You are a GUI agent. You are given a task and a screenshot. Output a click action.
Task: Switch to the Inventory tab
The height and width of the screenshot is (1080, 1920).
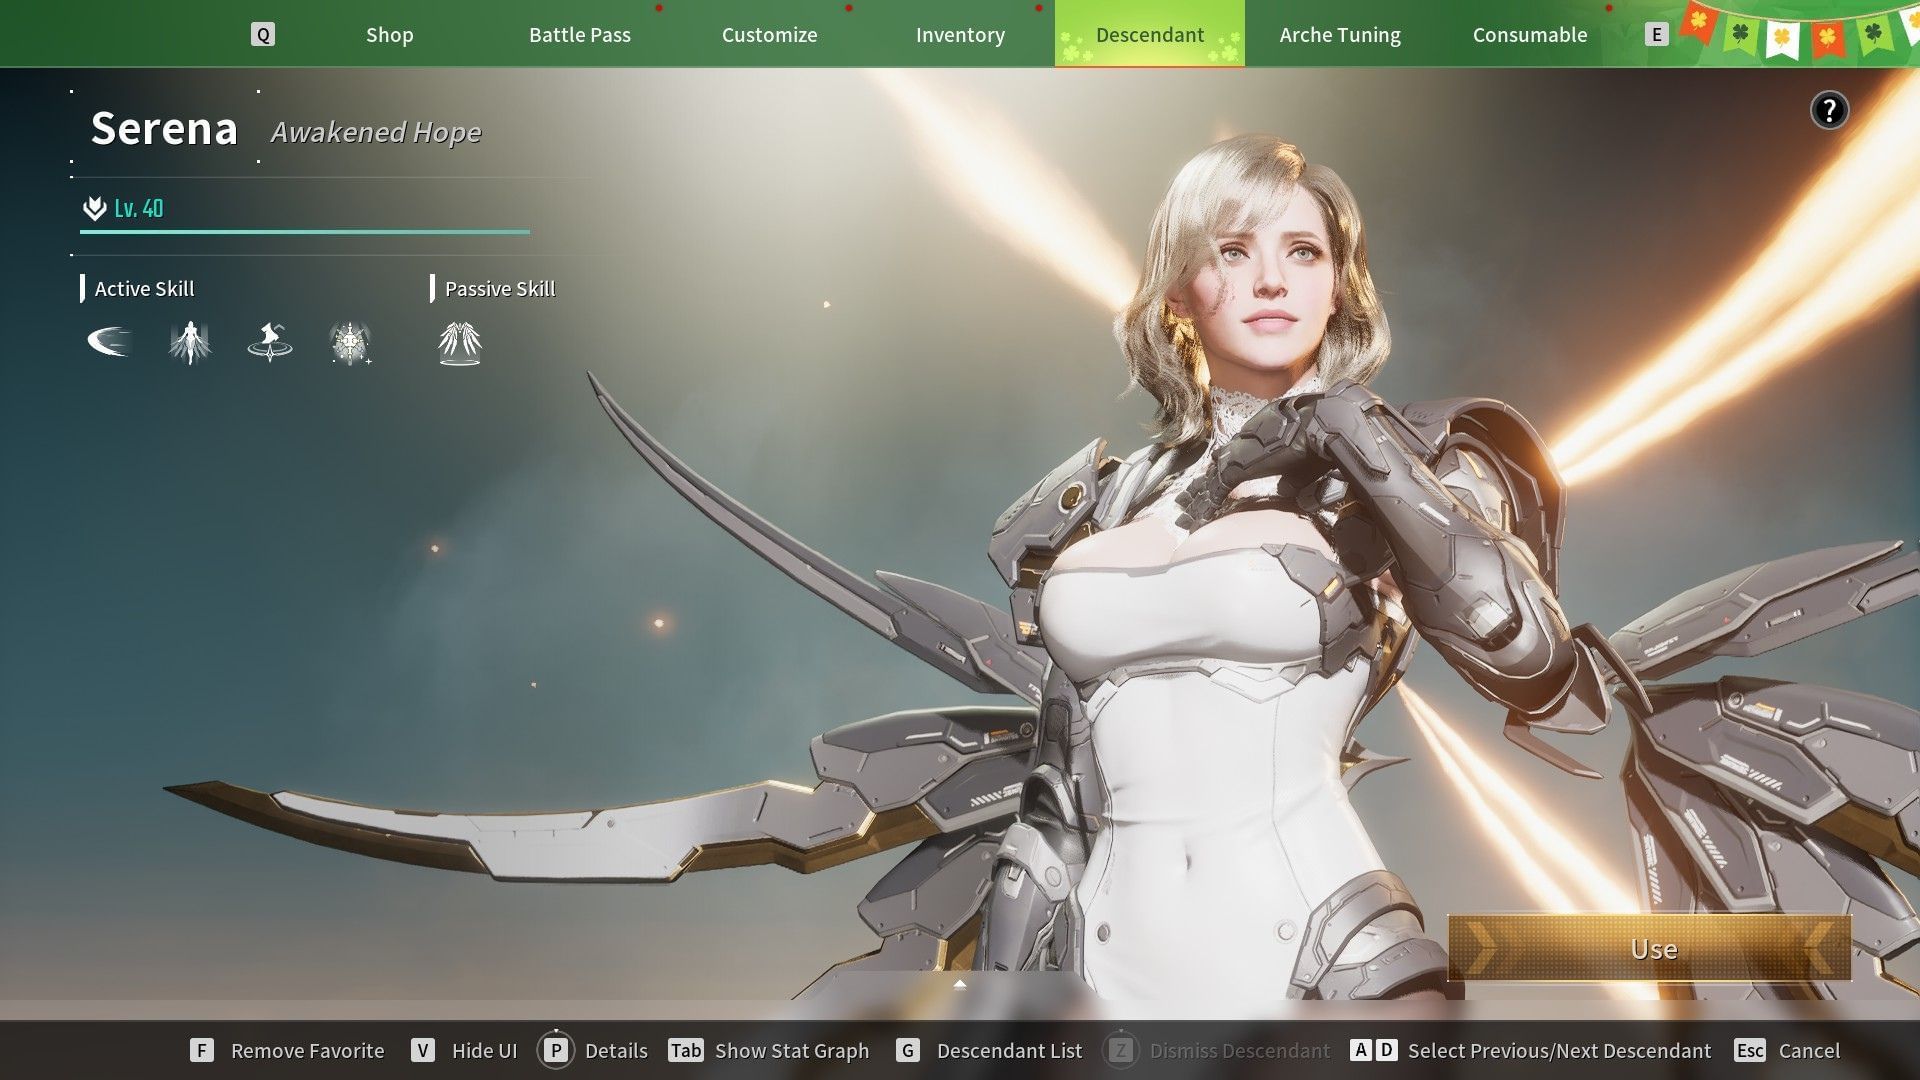[x=960, y=35]
